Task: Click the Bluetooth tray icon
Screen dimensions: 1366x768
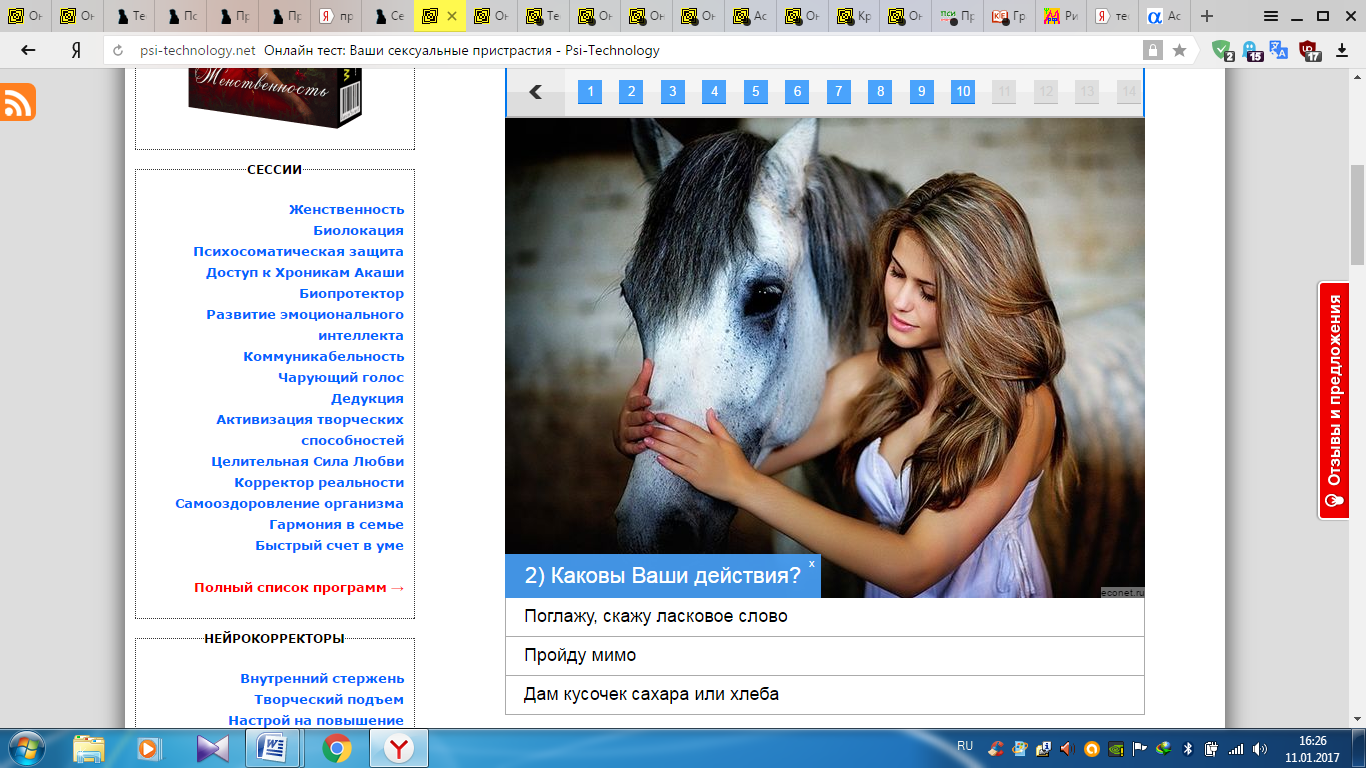Action: click(x=1188, y=748)
